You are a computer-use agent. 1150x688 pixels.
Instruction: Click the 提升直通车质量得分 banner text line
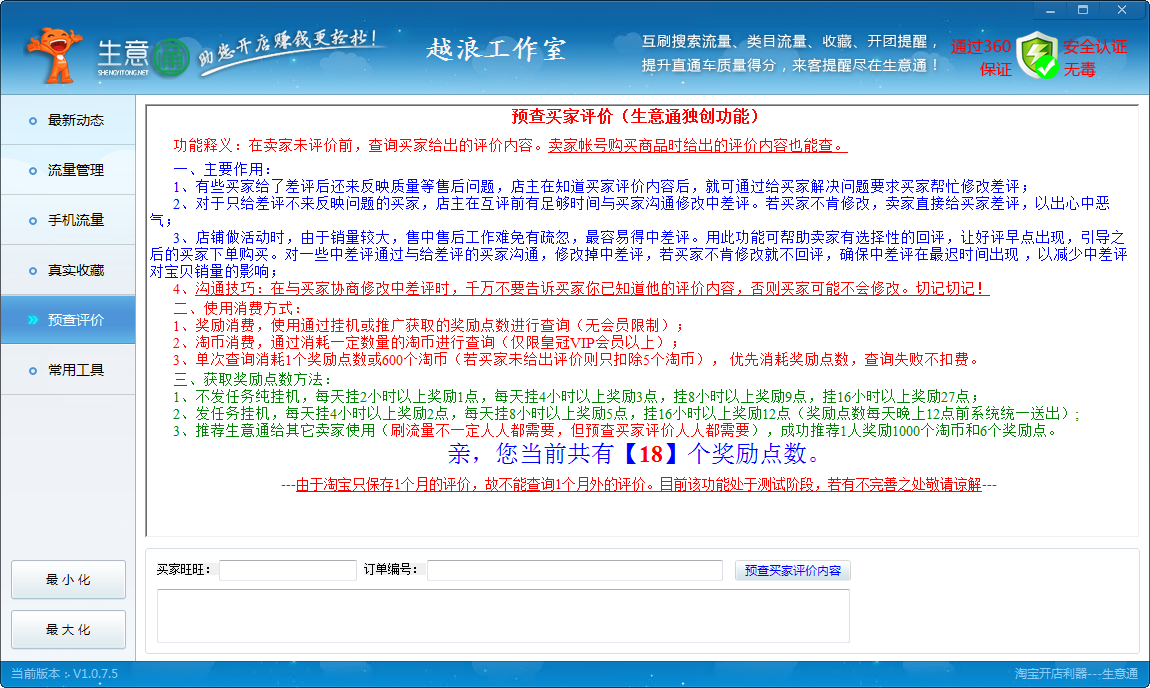click(x=790, y=65)
